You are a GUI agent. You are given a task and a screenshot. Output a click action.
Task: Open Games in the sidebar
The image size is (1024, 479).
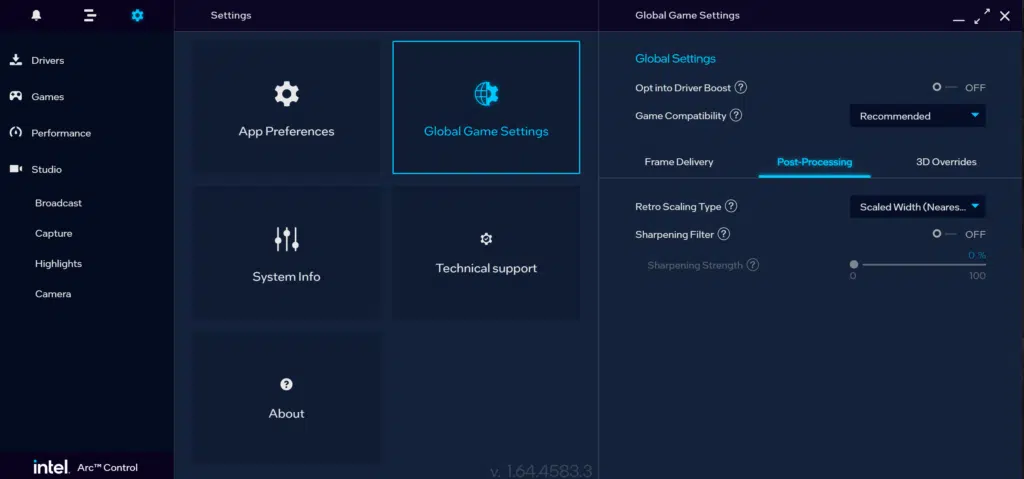point(48,97)
